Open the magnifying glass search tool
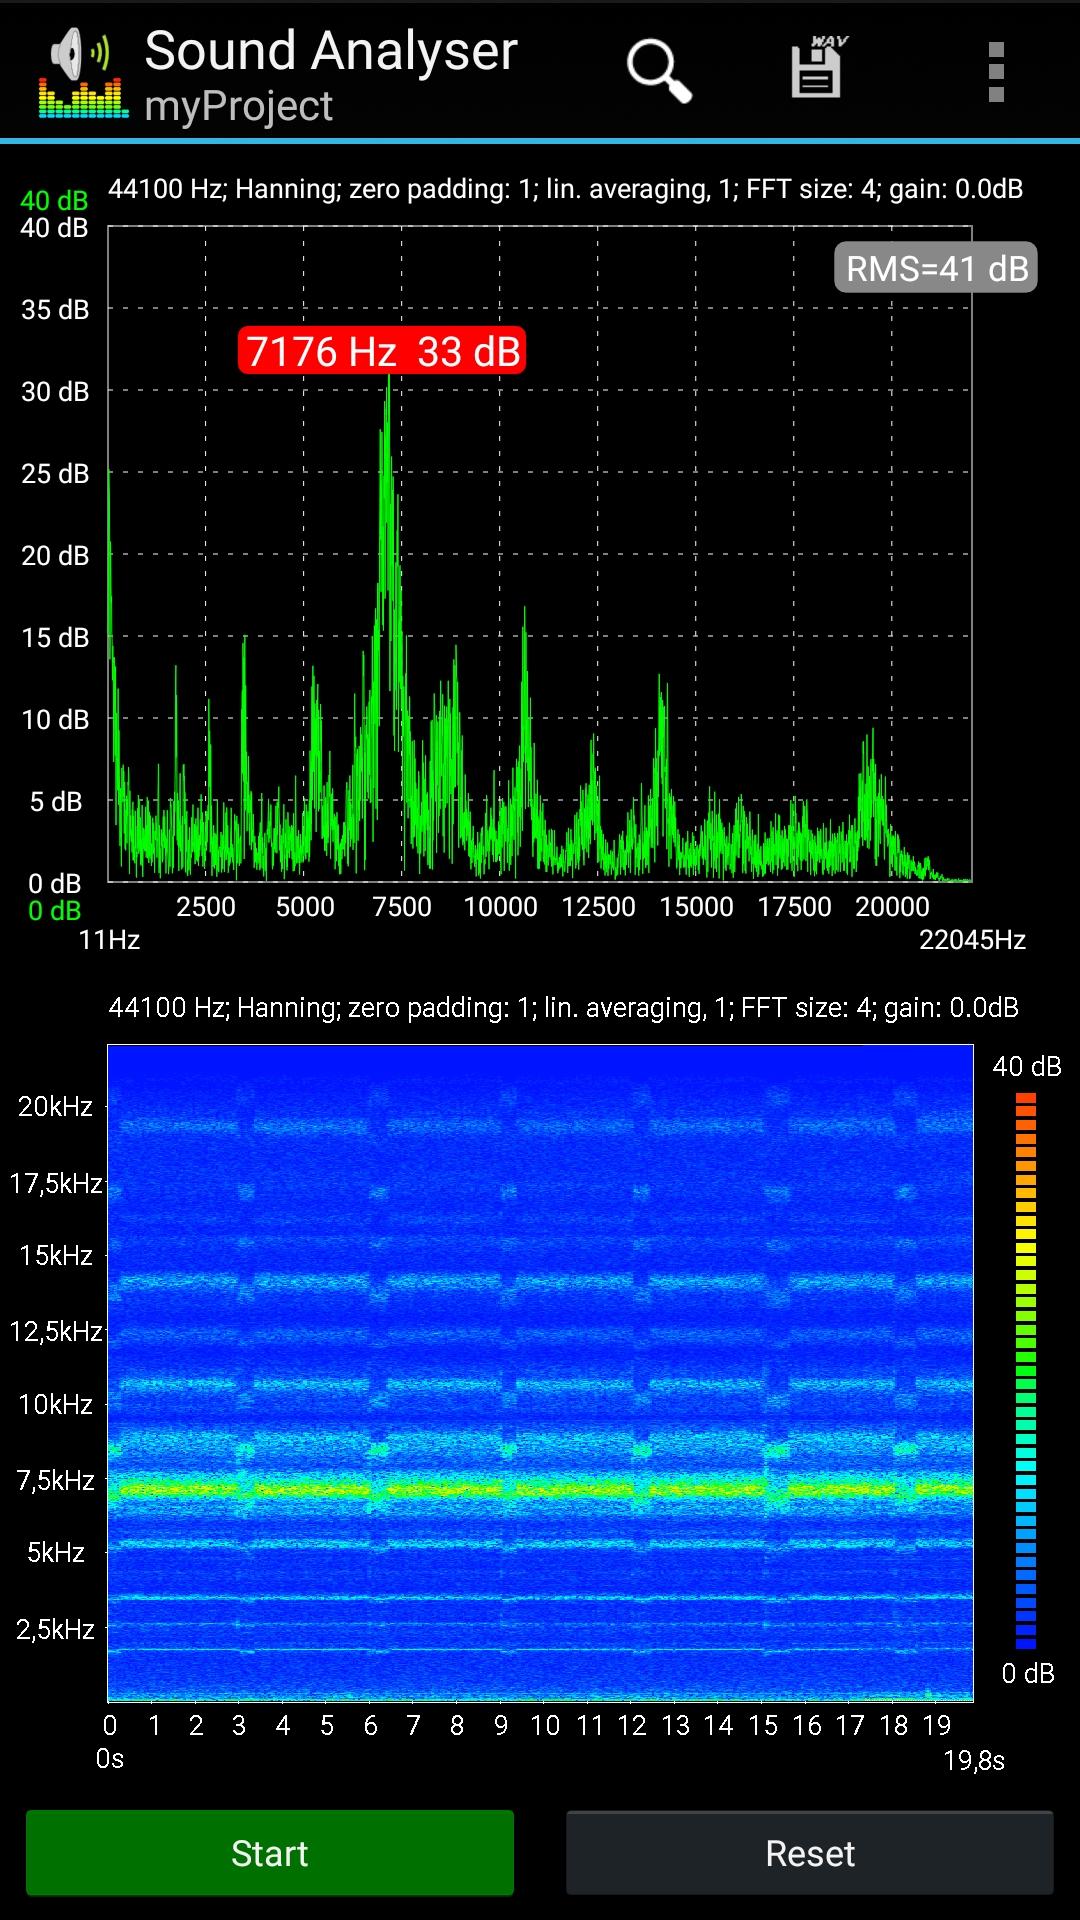 point(658,70)
